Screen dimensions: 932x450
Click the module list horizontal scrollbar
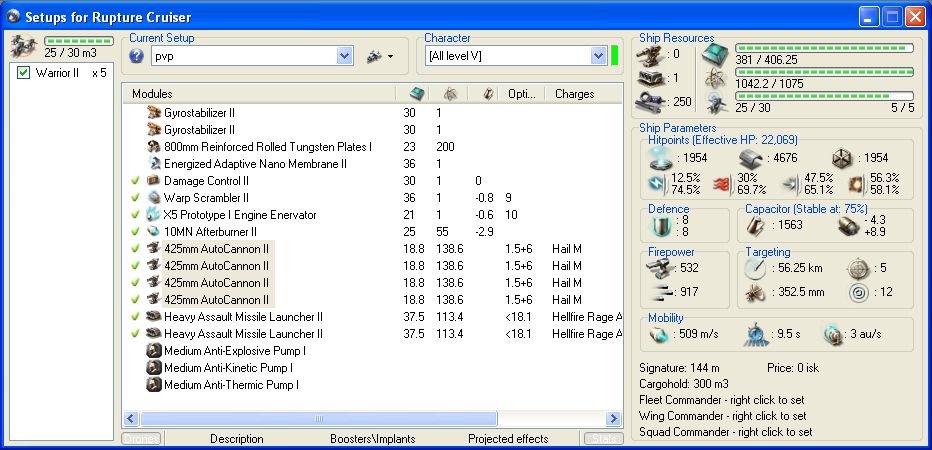(x=318, y=418)
